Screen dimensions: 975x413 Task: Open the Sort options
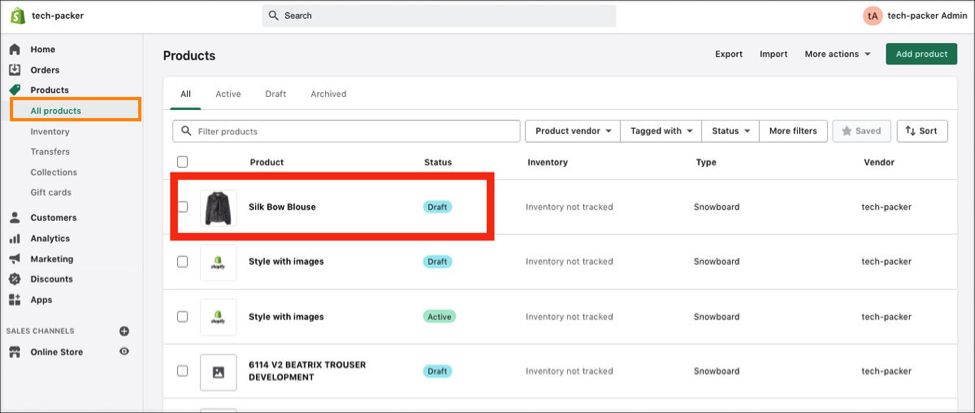922,131
